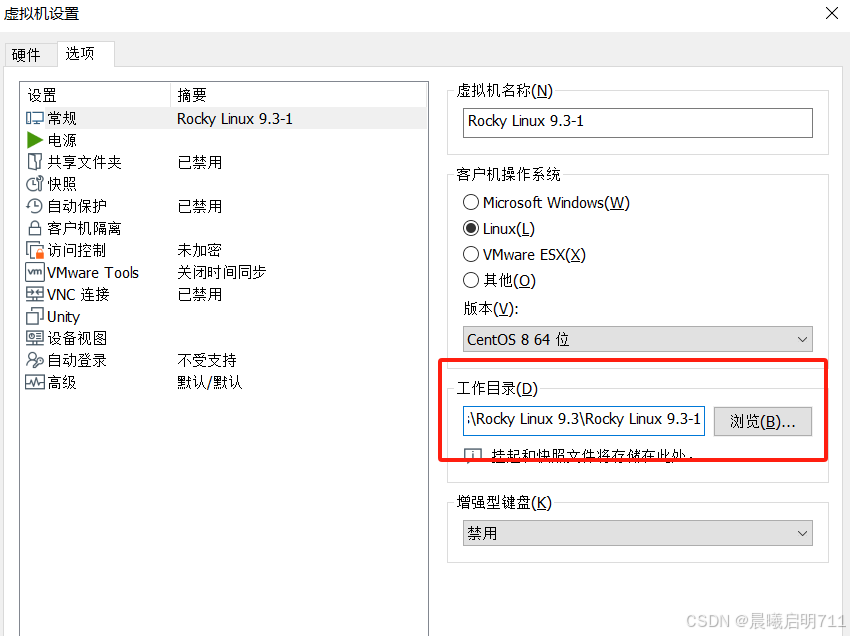Open the 版本 CentOS 8 64 位 dropdown
This screenshot has width=850, height=636.
click(x=638, y=339)
